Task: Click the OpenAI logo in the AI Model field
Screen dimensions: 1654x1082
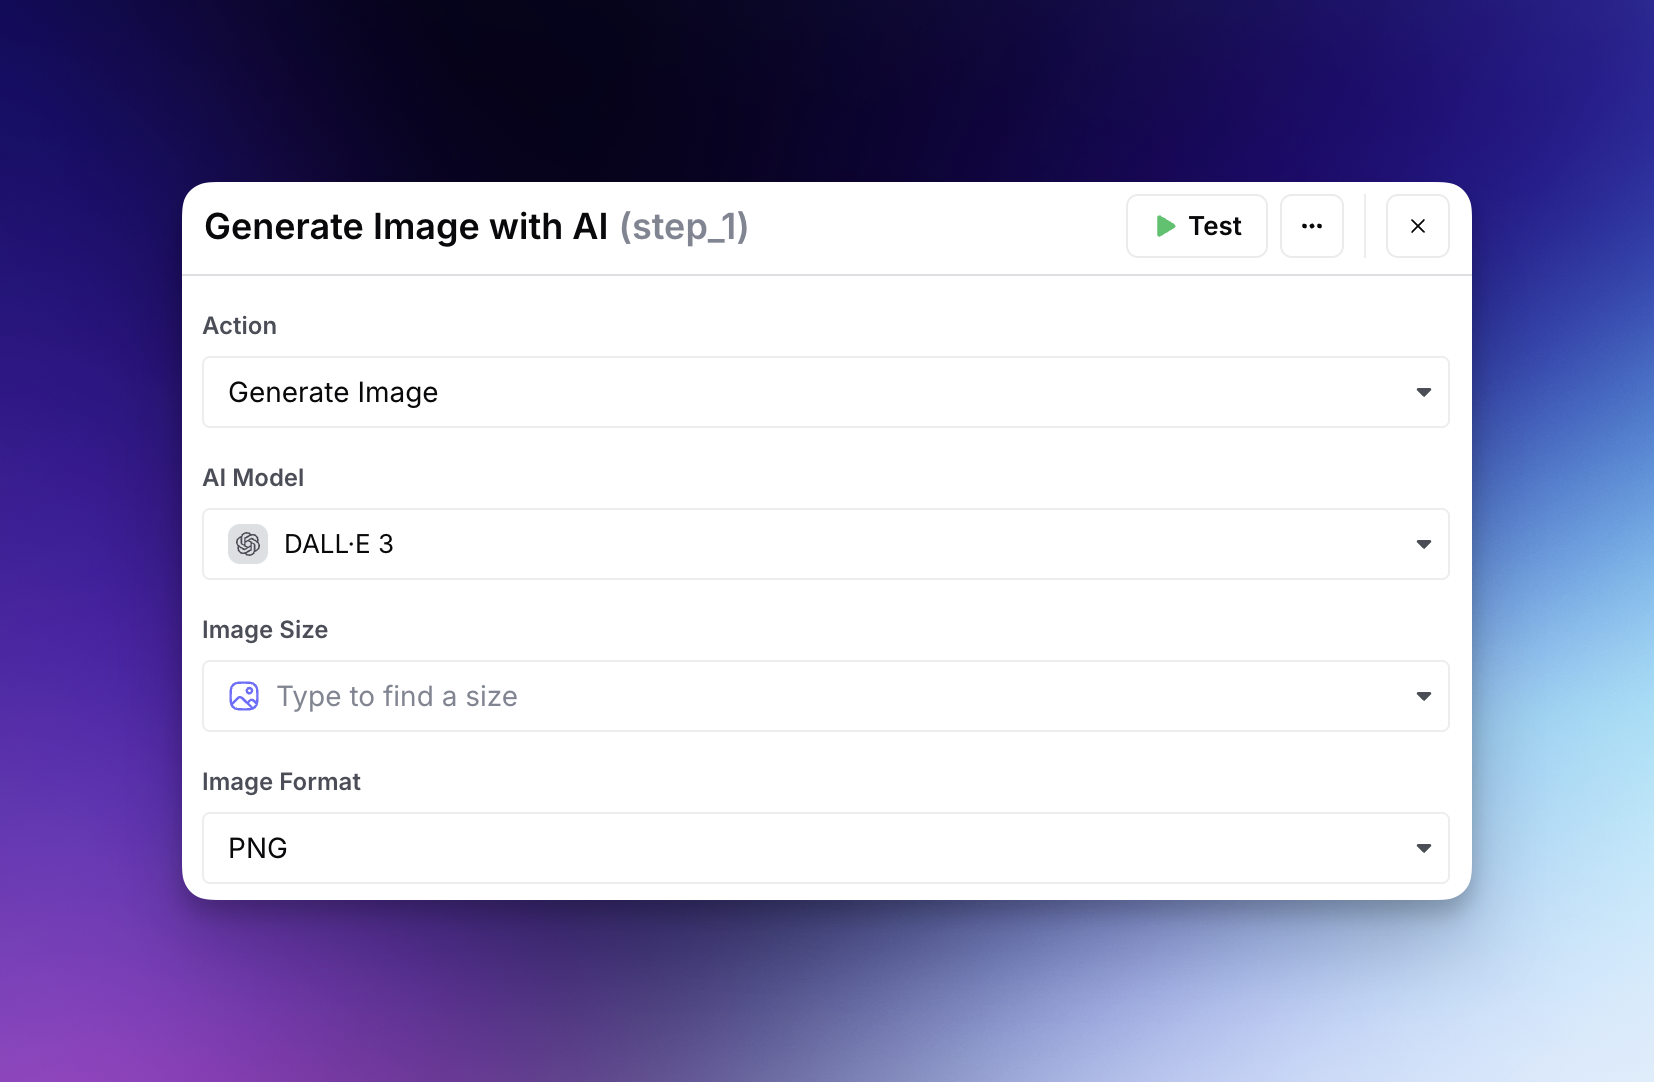Action: click(248, 544)
